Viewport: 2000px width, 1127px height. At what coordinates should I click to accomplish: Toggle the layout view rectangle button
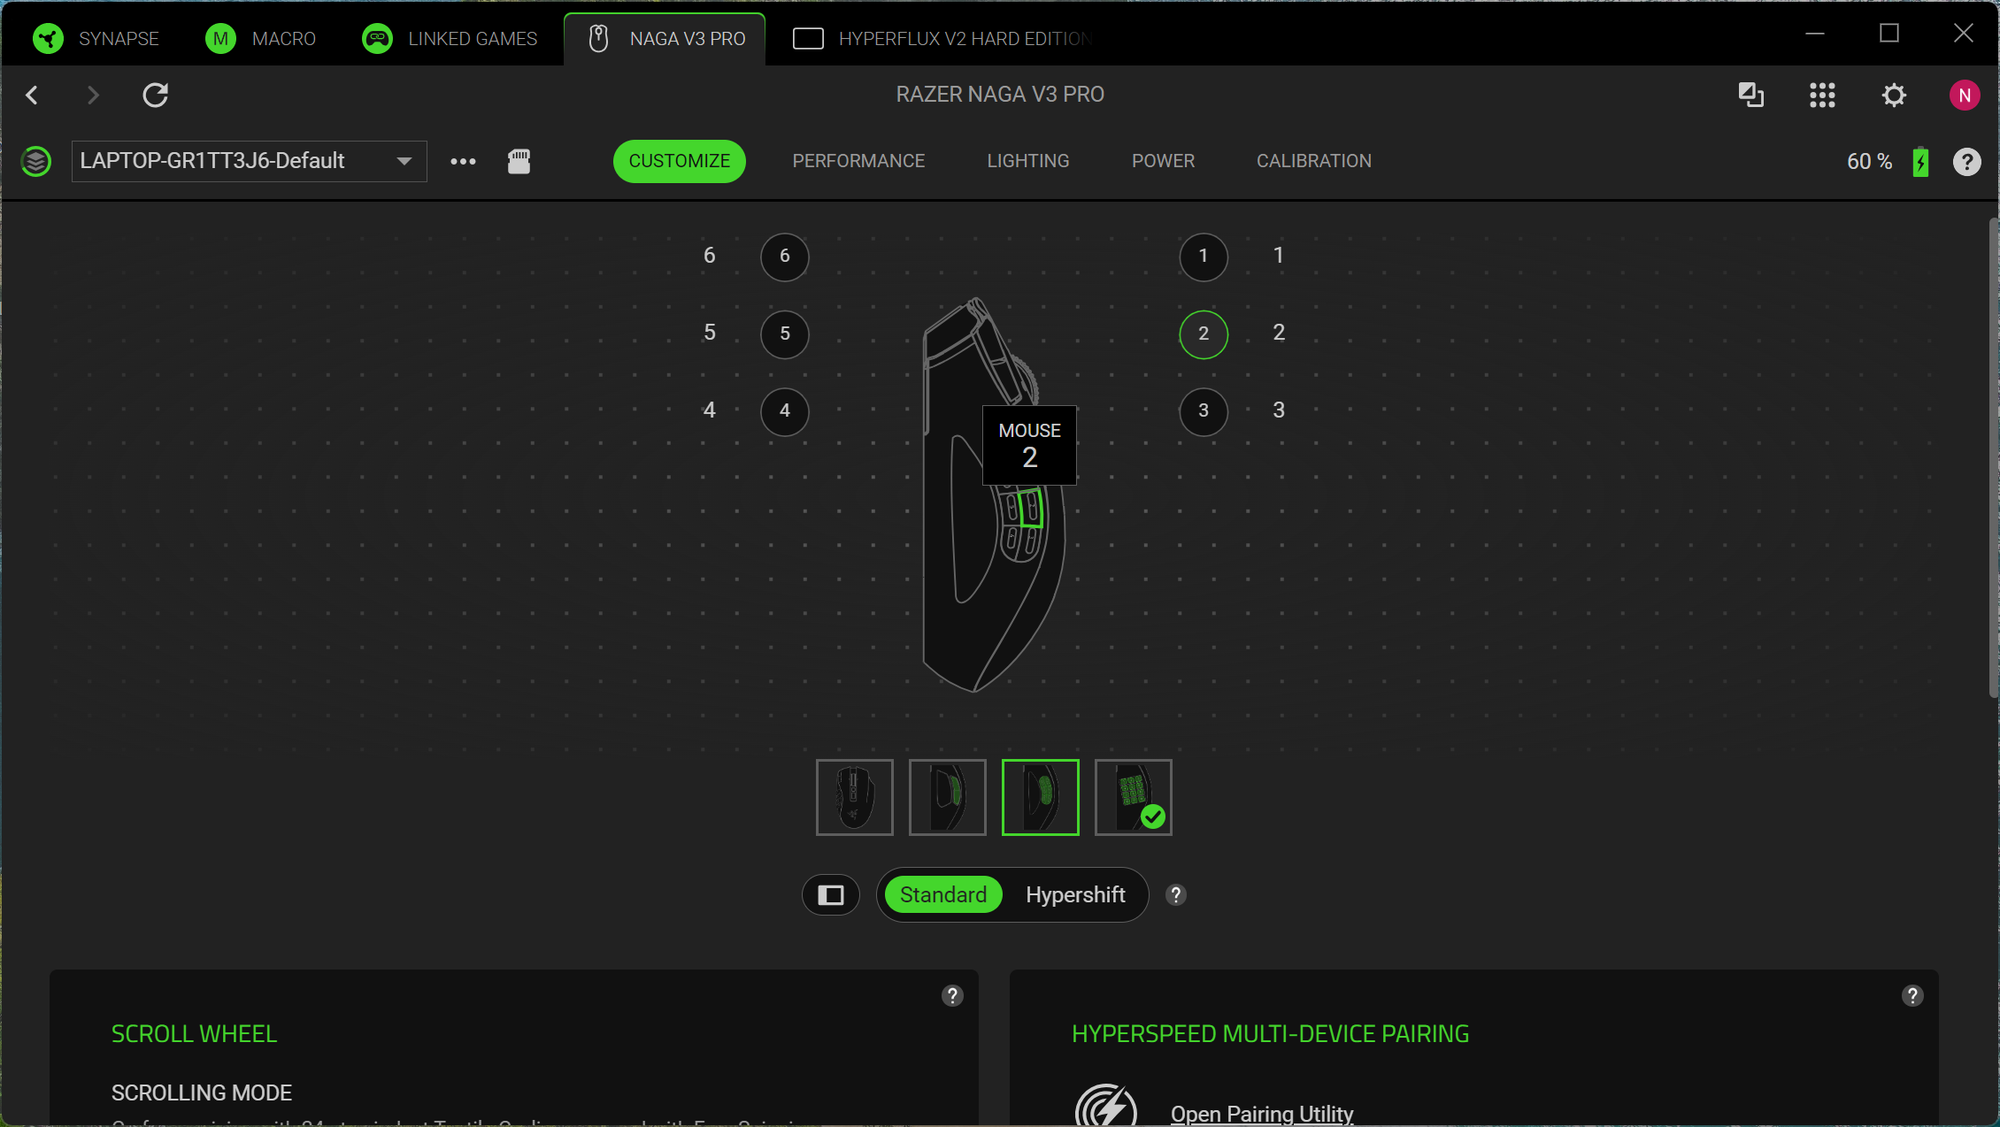(831, 895)
